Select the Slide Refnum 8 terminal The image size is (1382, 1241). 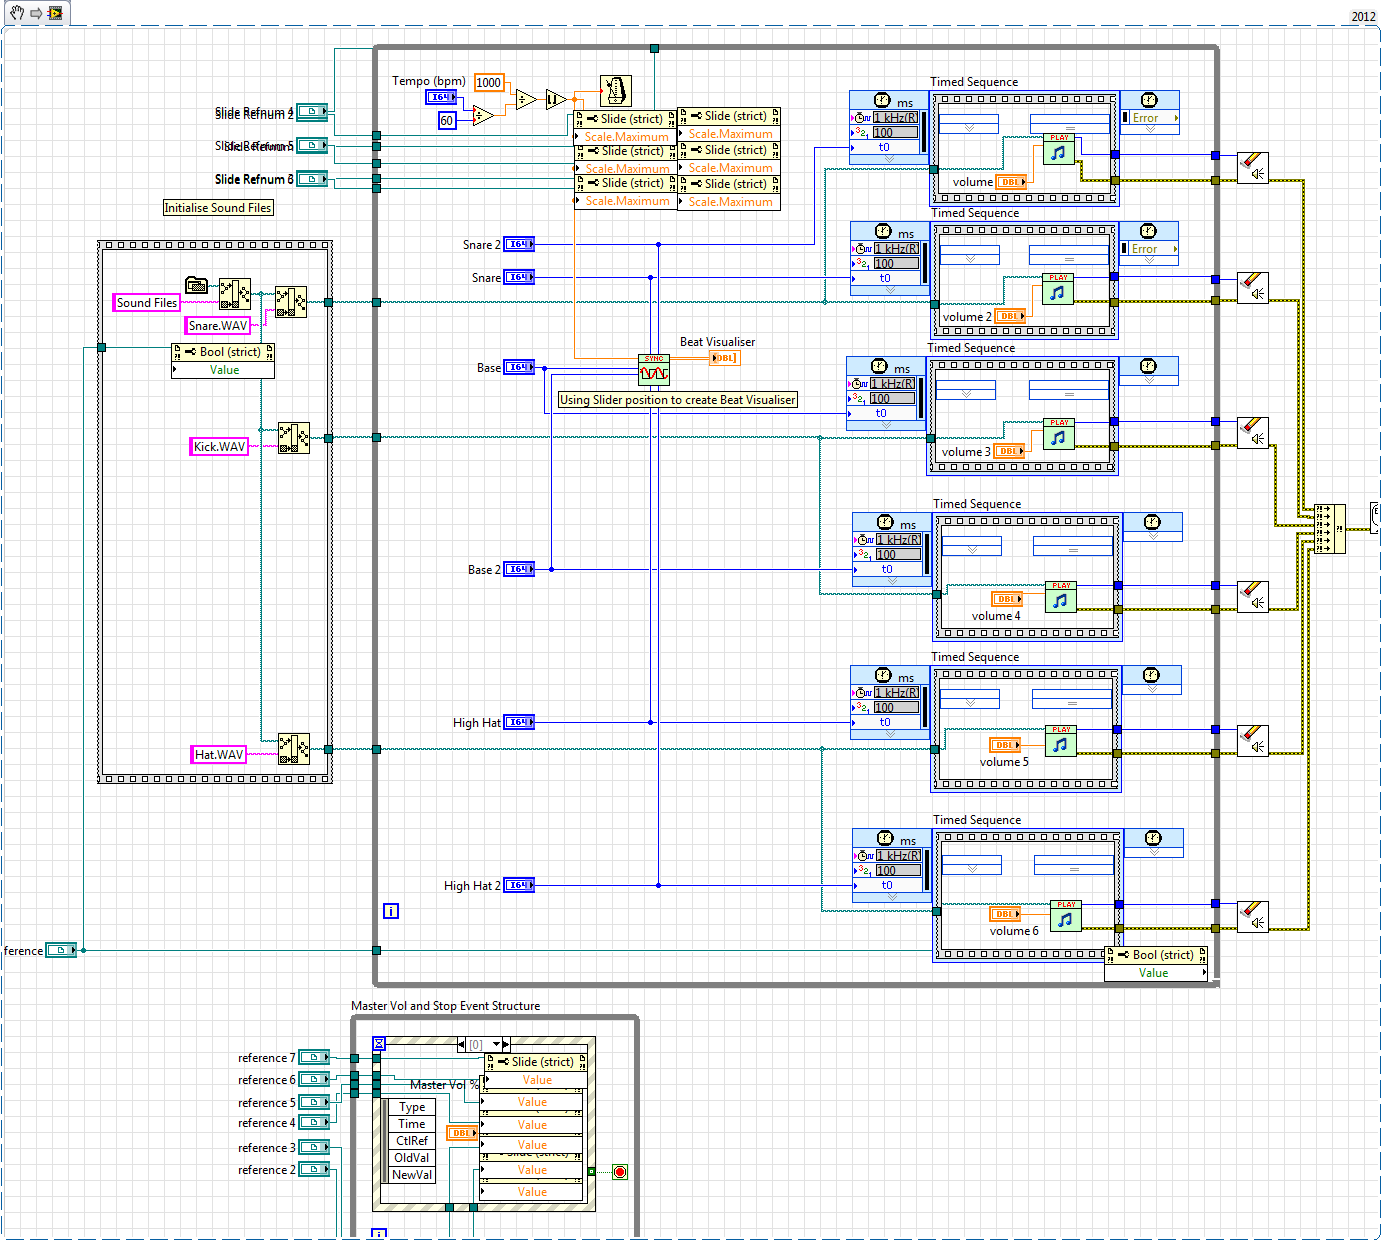click(x=312, y=179)
